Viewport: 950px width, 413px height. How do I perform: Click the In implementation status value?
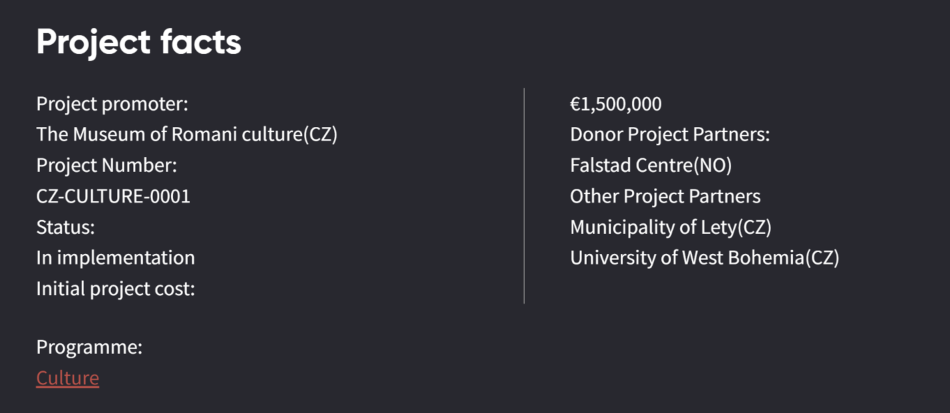point(115,258)
